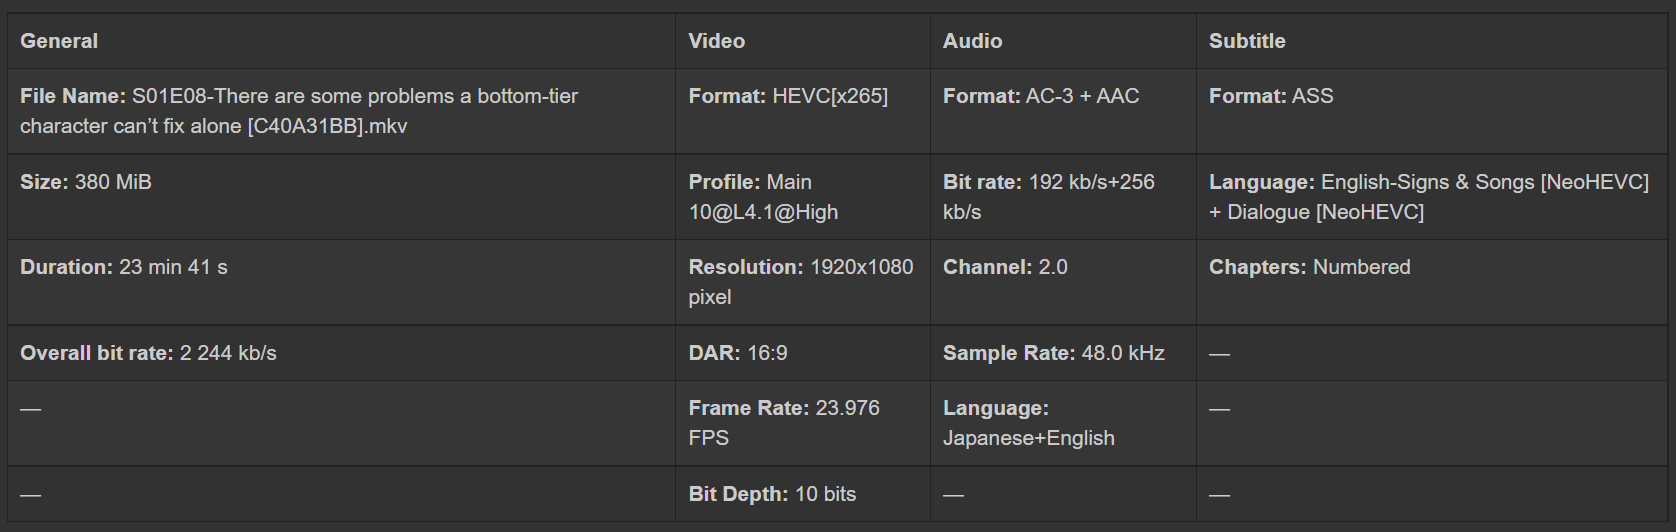
Task: Click the audio Bit rate 192 kb/s+256 kb/s cell
Action: pos(1048,197)
